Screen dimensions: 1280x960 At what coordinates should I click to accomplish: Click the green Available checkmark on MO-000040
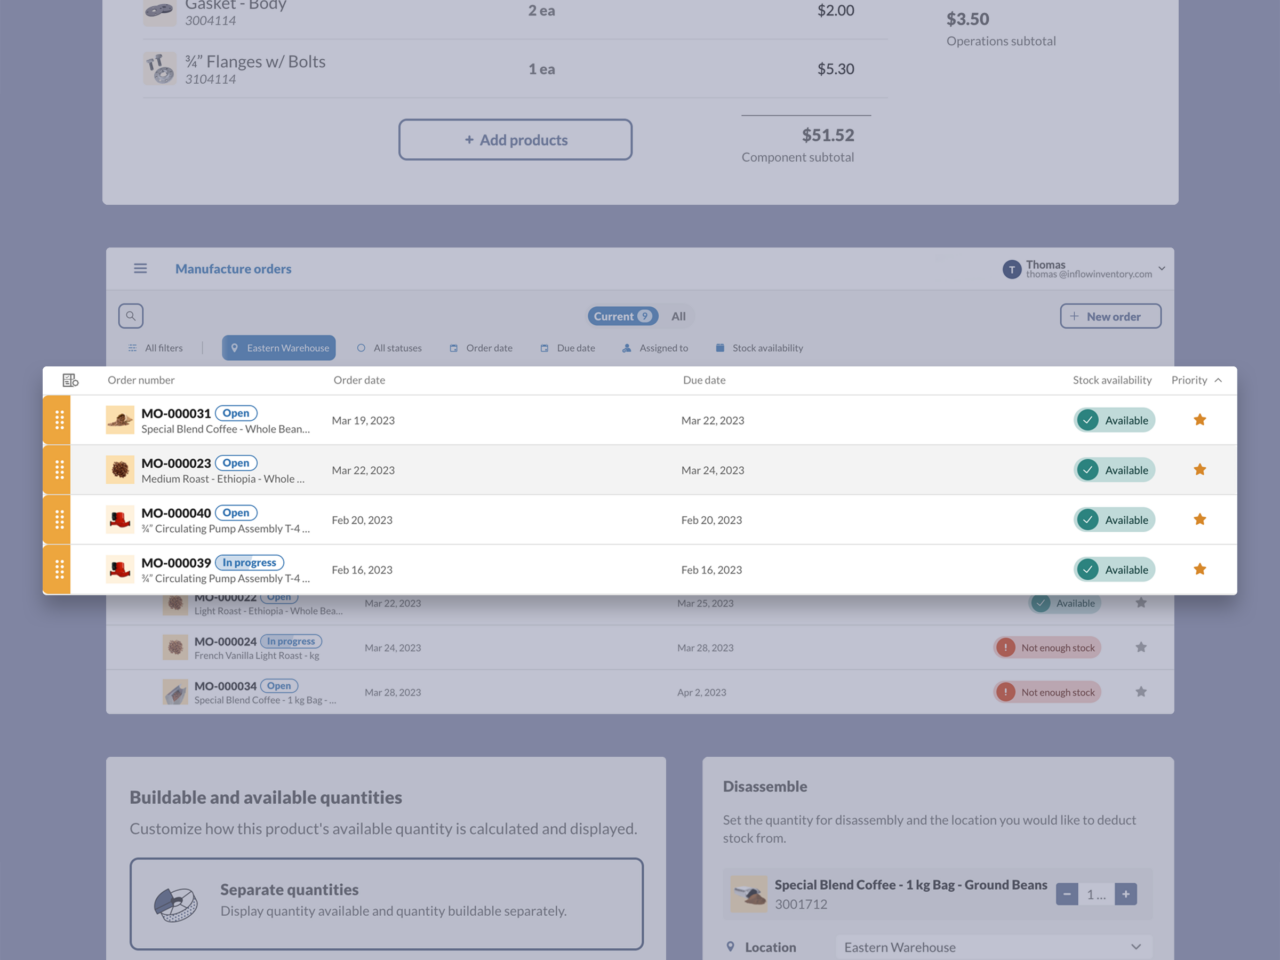pos(1087,519)
